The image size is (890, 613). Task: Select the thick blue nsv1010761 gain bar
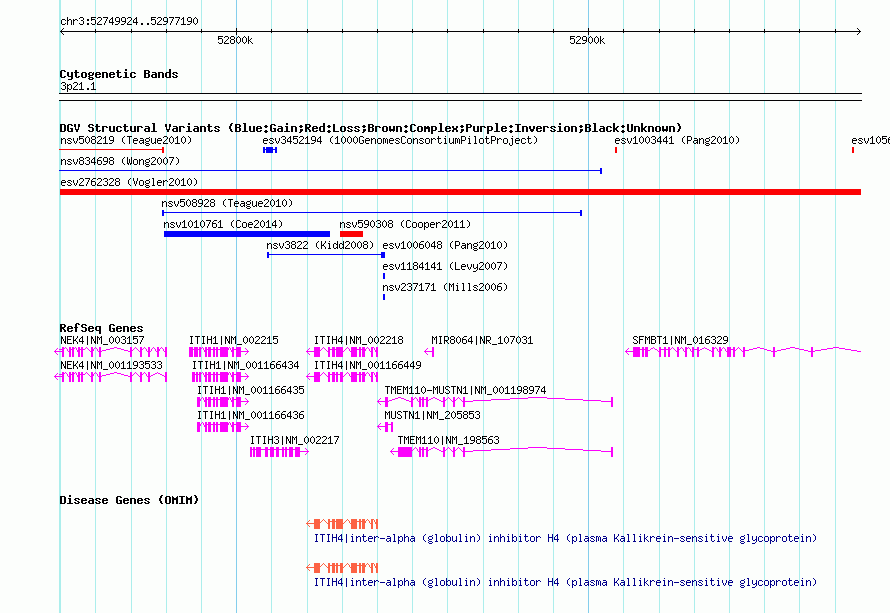point(247,234)
